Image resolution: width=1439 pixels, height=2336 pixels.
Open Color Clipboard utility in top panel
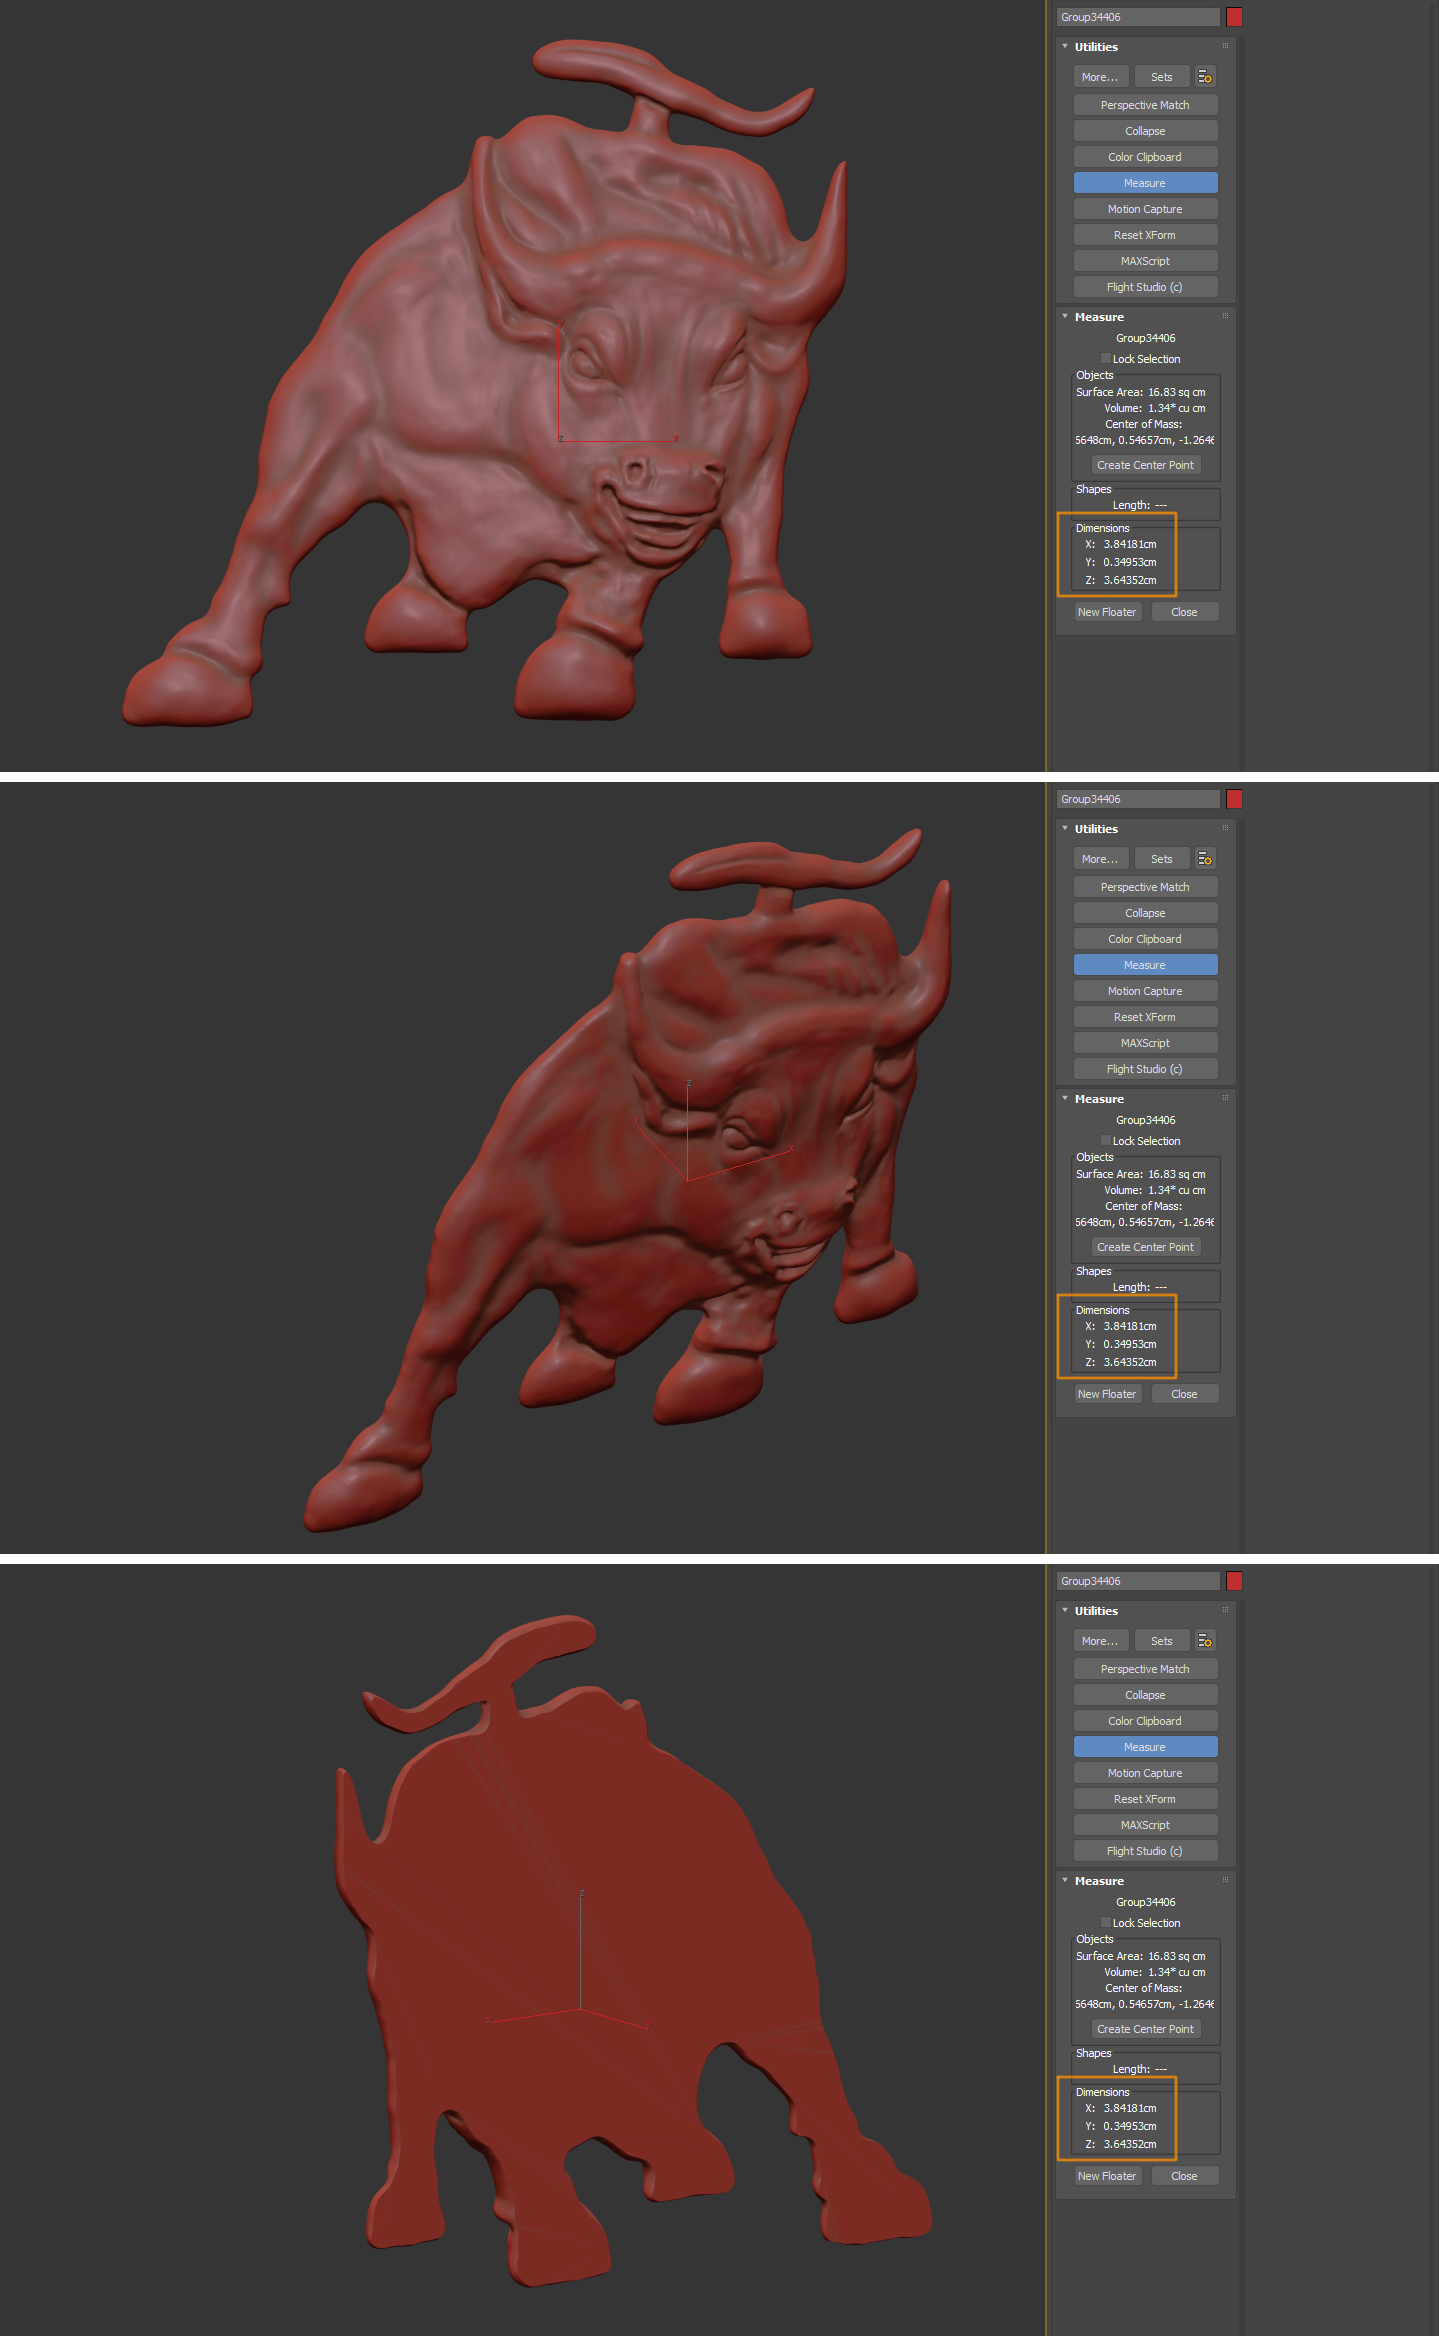(x=1146, y=157)
